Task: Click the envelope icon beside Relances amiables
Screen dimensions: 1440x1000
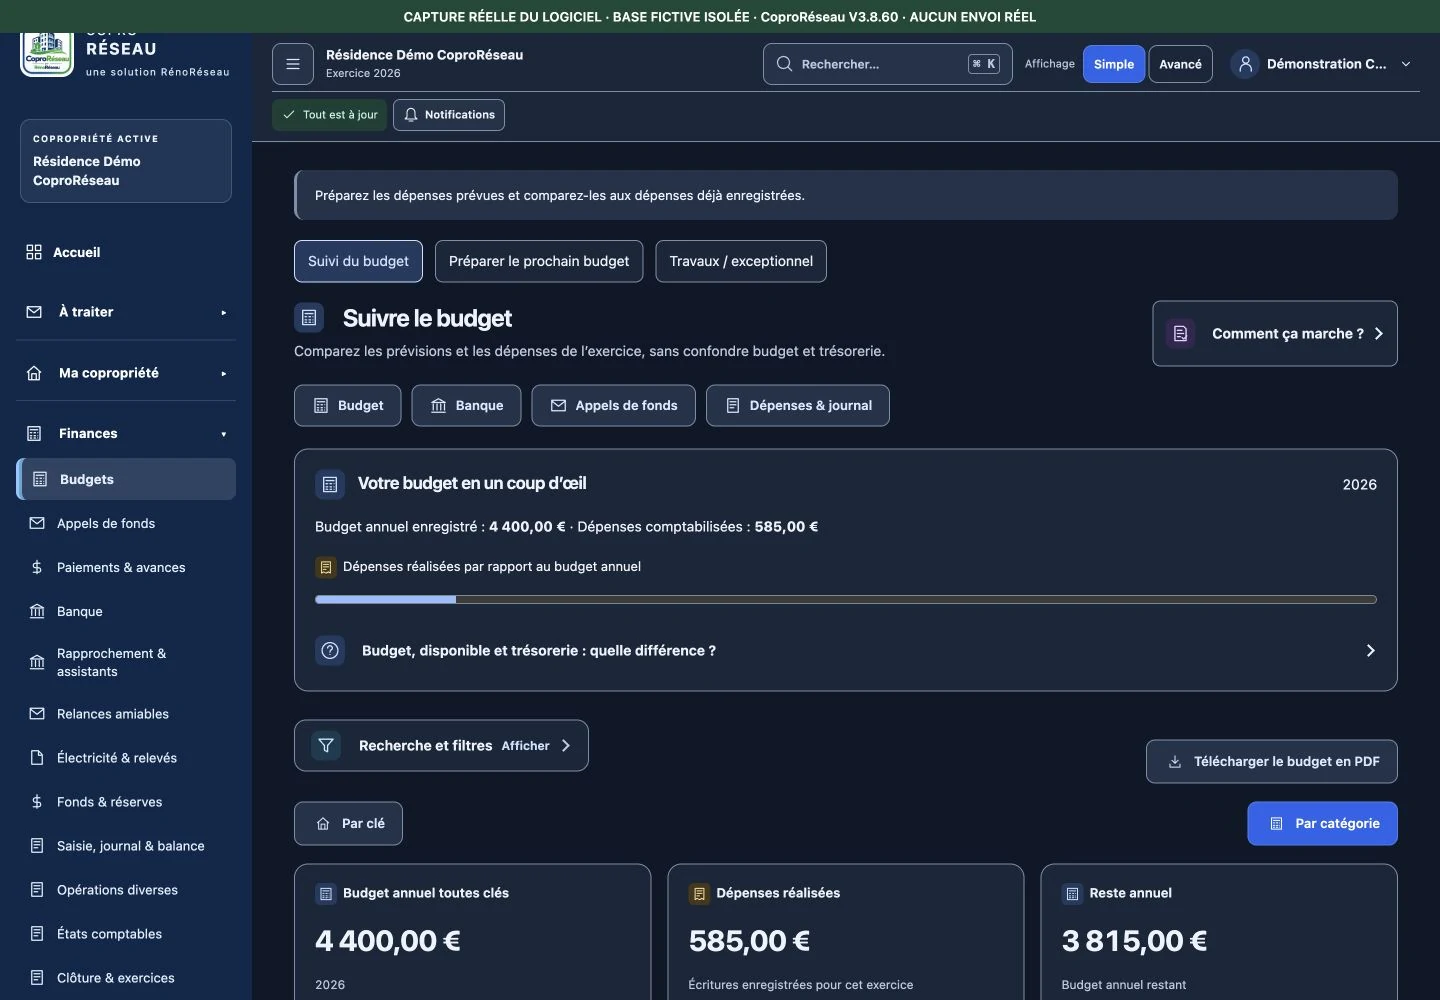Action: [37, 714]
